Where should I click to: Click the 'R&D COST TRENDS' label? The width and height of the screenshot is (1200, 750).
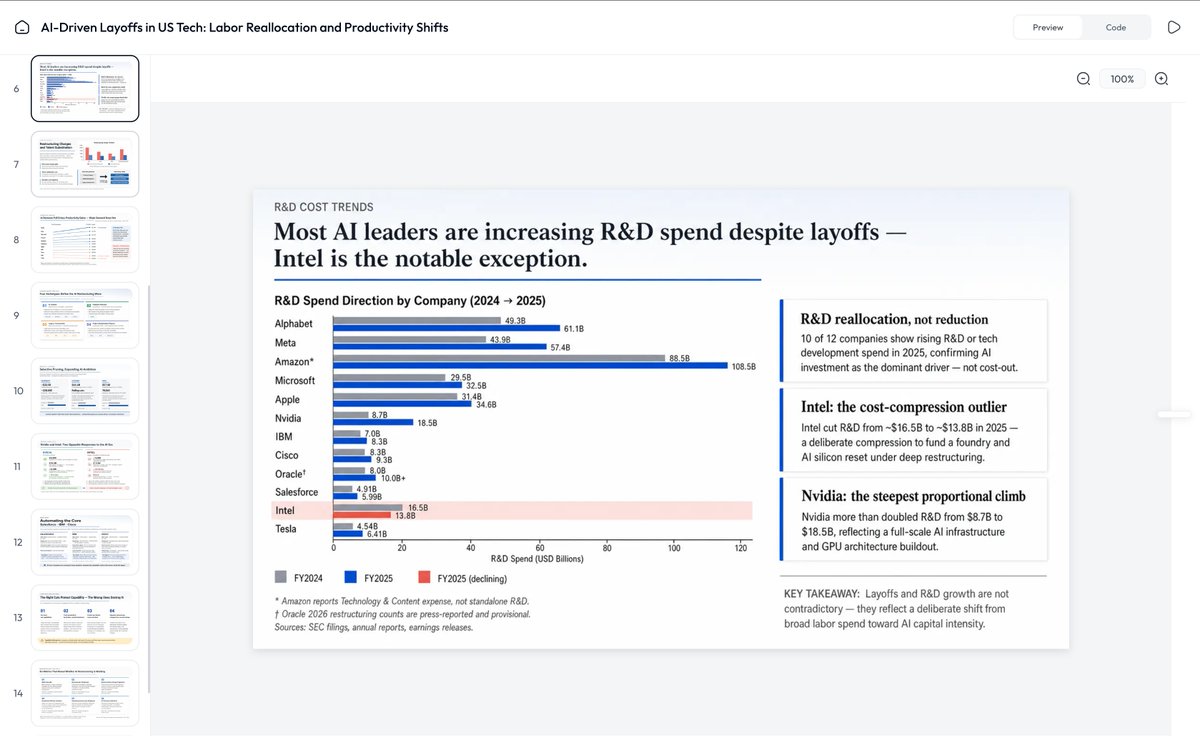(x=324, y=207)
